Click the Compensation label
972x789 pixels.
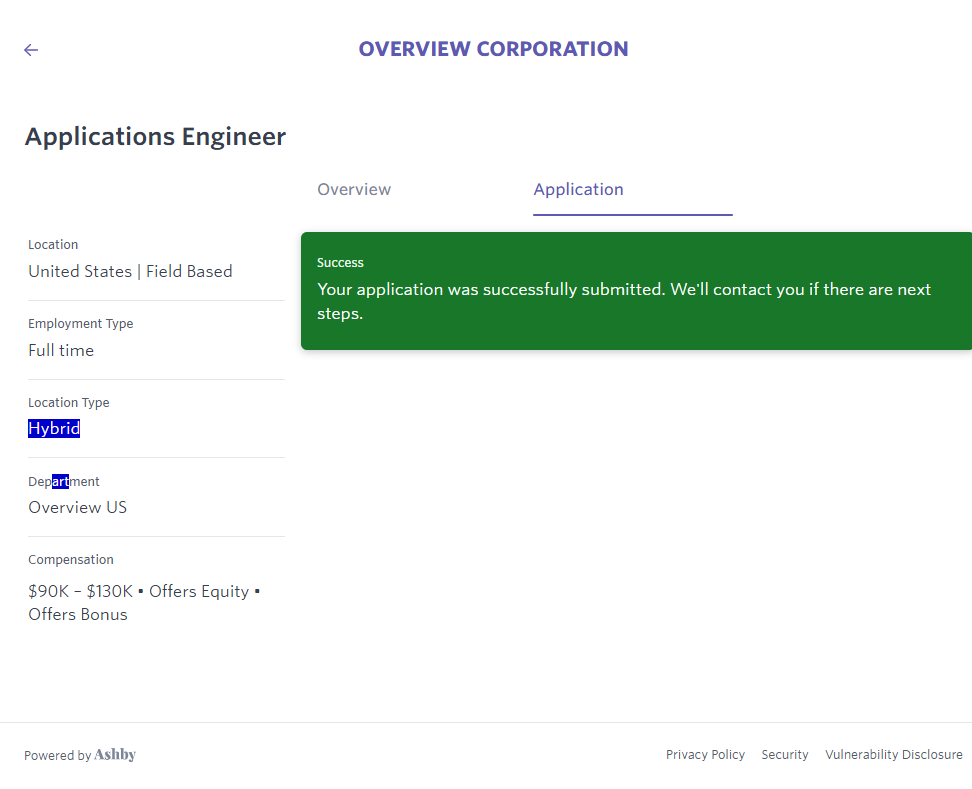tap(70, 560)
